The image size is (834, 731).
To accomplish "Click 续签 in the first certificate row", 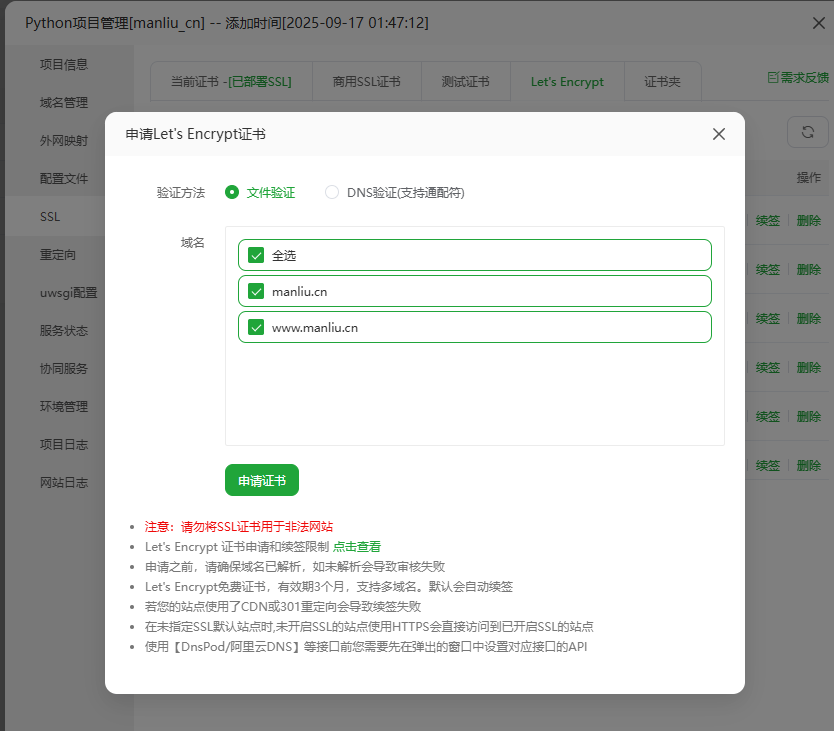I will click(x=768, y=221).
